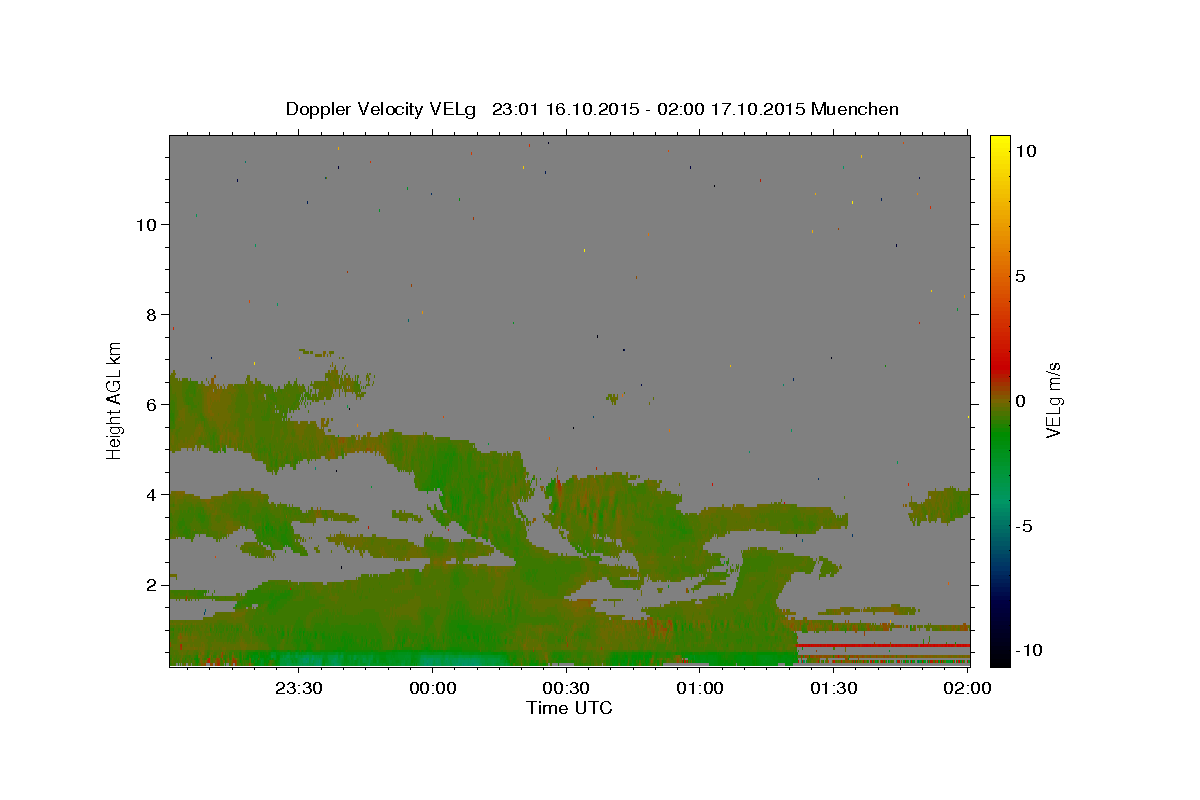Click the 02:00 time tick label

(x=966, y=688)
